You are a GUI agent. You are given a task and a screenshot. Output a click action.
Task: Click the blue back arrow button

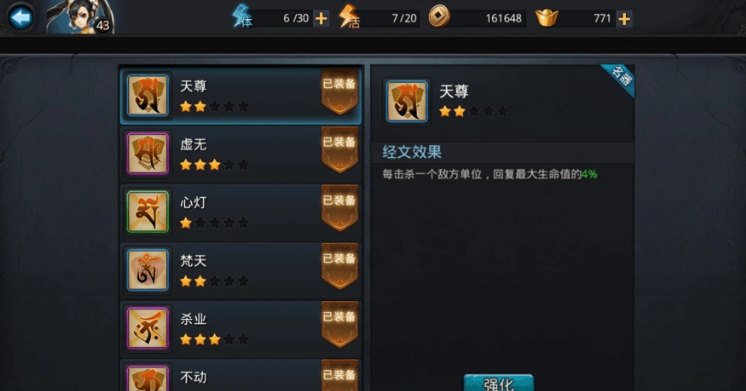(21, 18)
